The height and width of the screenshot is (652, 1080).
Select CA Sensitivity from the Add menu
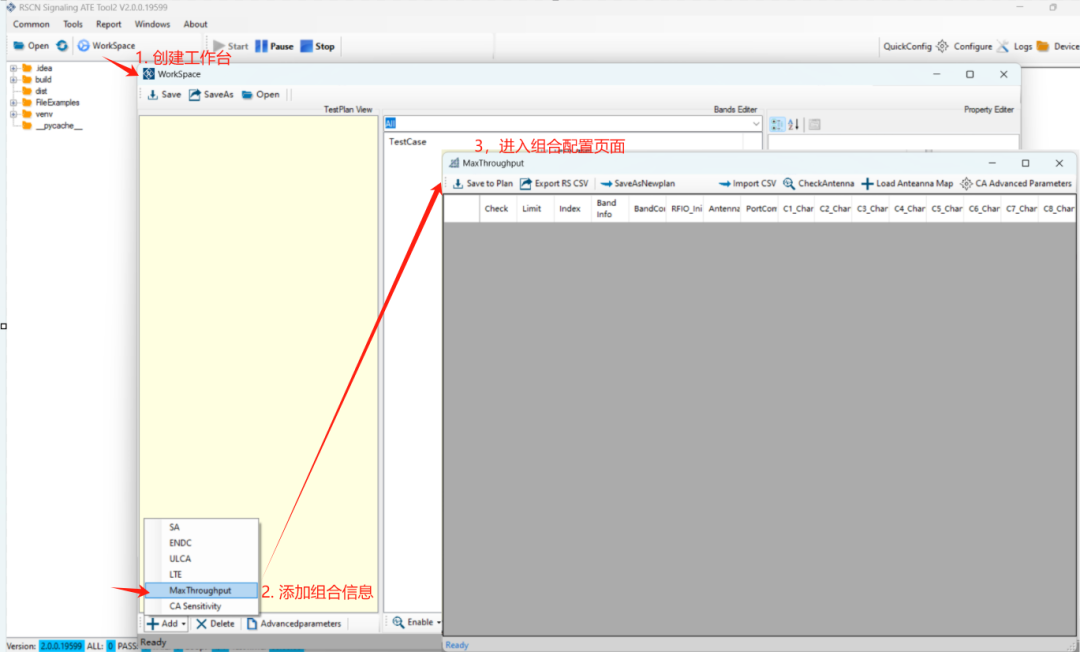(201, 607)
